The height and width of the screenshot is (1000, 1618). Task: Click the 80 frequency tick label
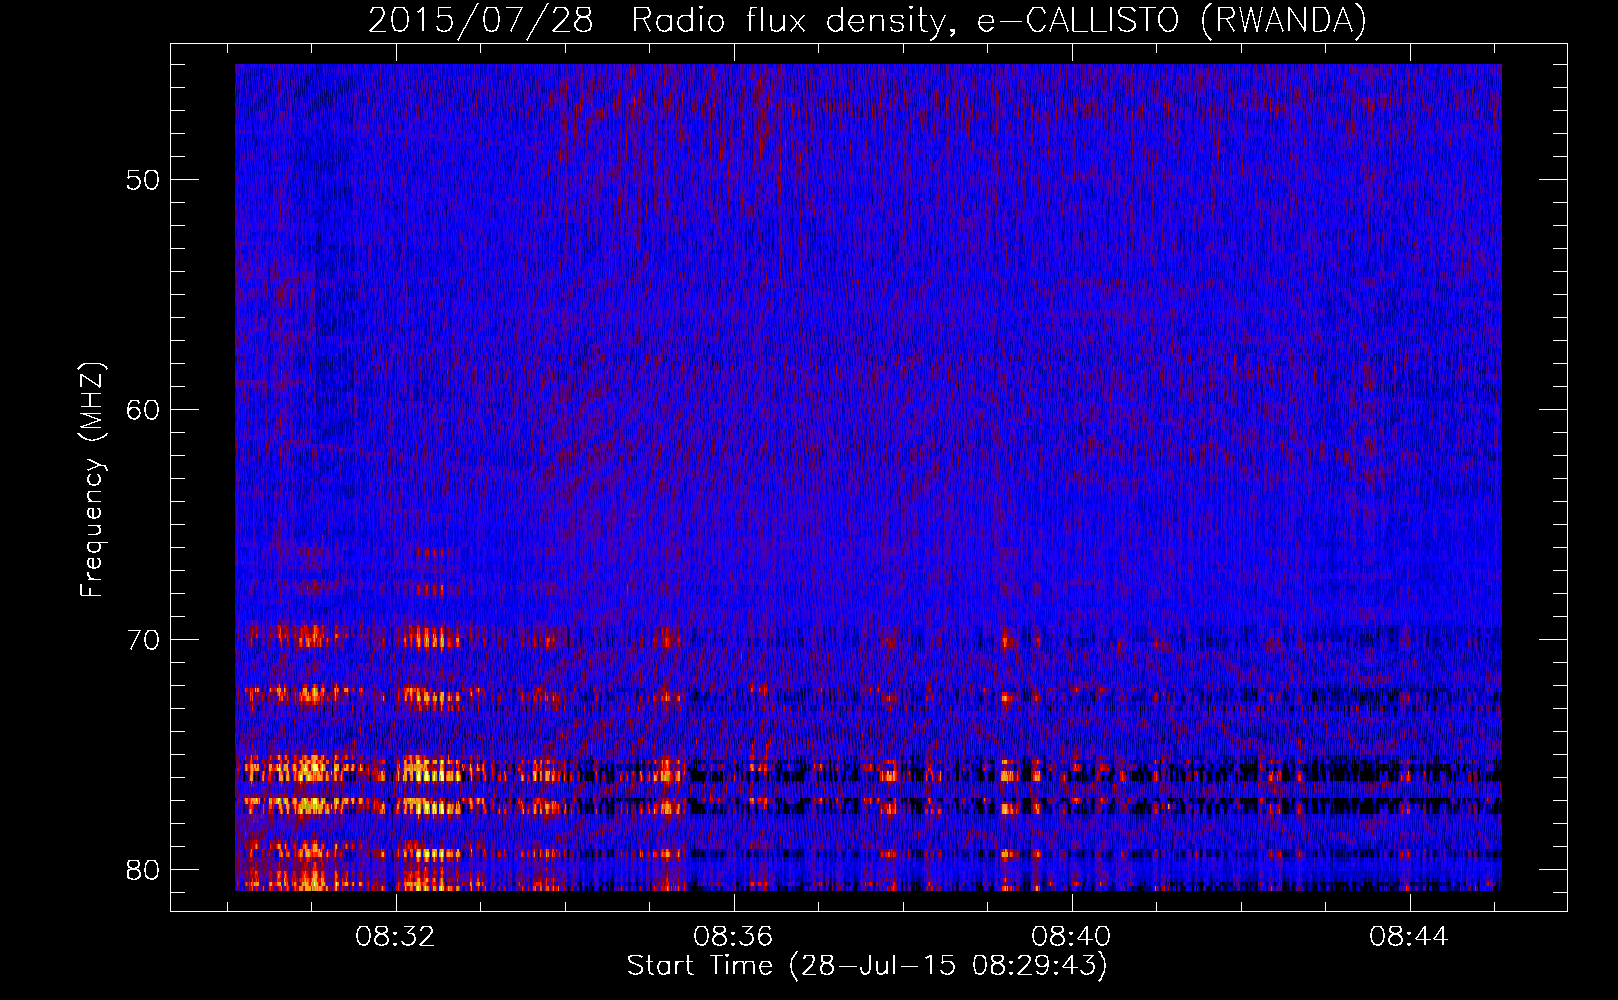[143, 869]
